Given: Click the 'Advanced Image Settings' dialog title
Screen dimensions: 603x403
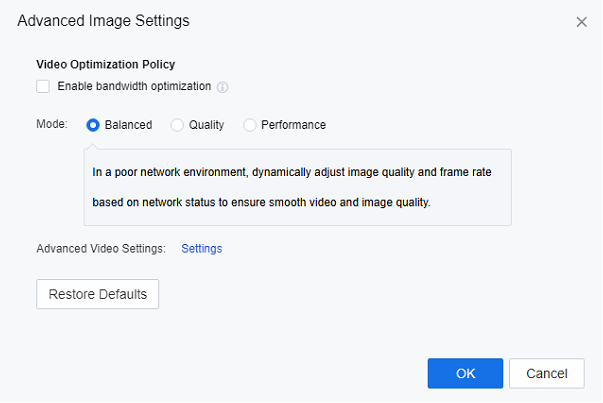Looking at the screenshot, I should click(103, 20).
